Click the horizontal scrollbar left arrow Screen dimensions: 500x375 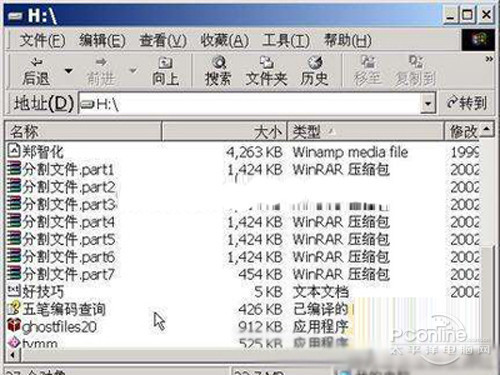click(x=13, y=355)
